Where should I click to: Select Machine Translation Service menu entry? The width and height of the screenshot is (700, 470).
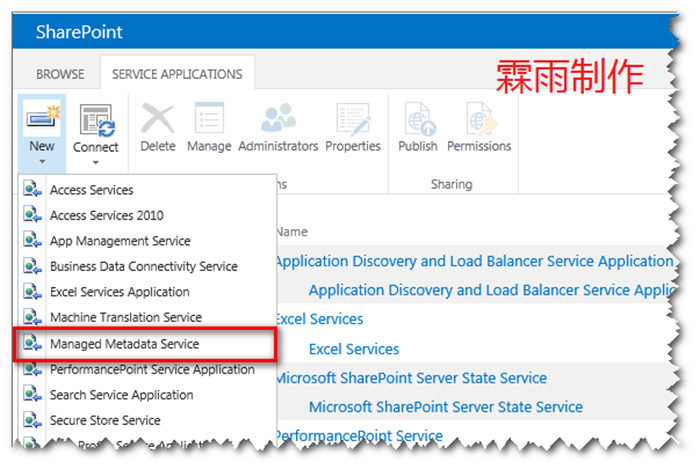point(147,317)
